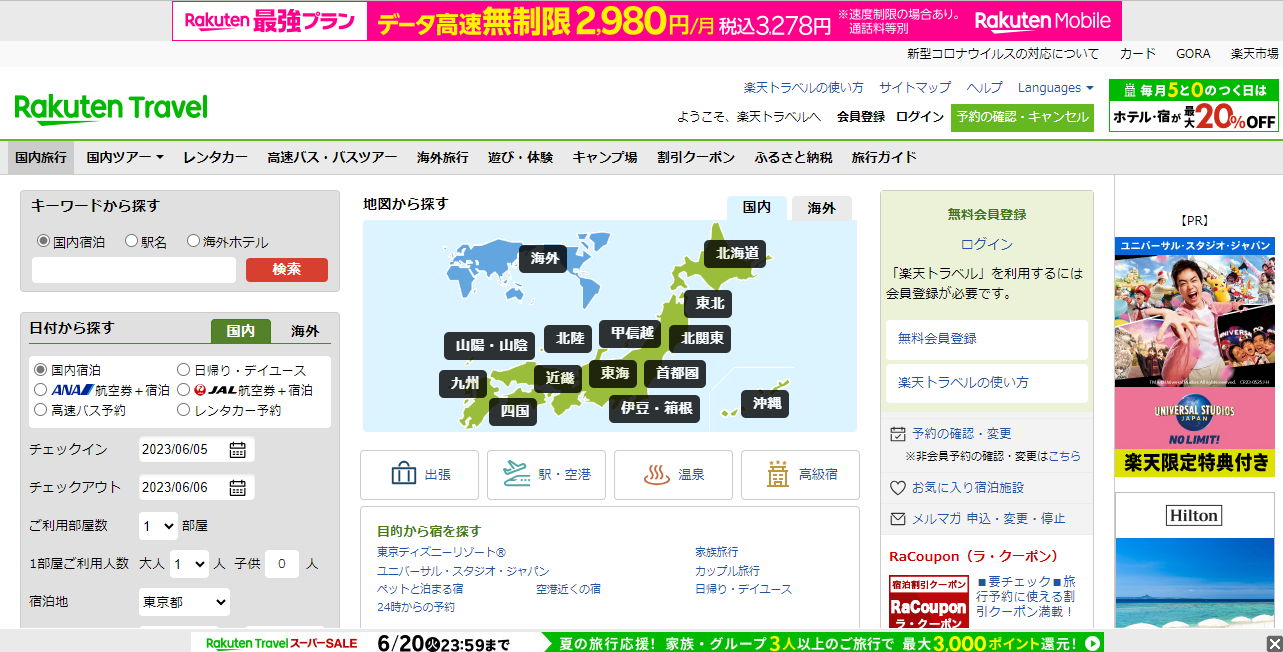Click the envelope mail magazine (メルマガ) icon
1283x652 pixels.
[x=897, y=519]
